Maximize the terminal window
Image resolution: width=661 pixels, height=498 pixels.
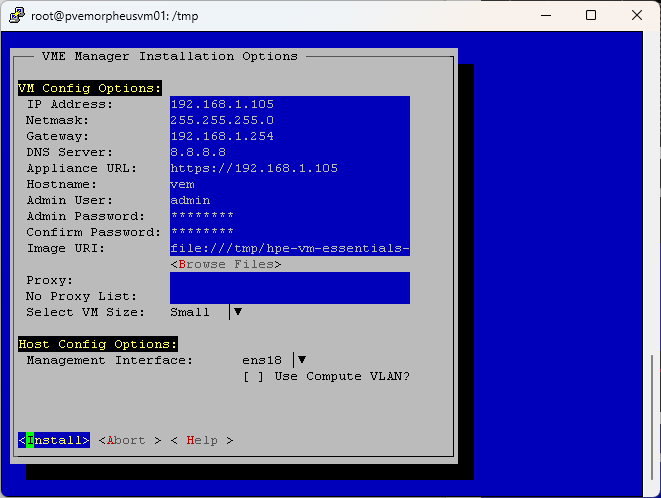click(591, 15)
